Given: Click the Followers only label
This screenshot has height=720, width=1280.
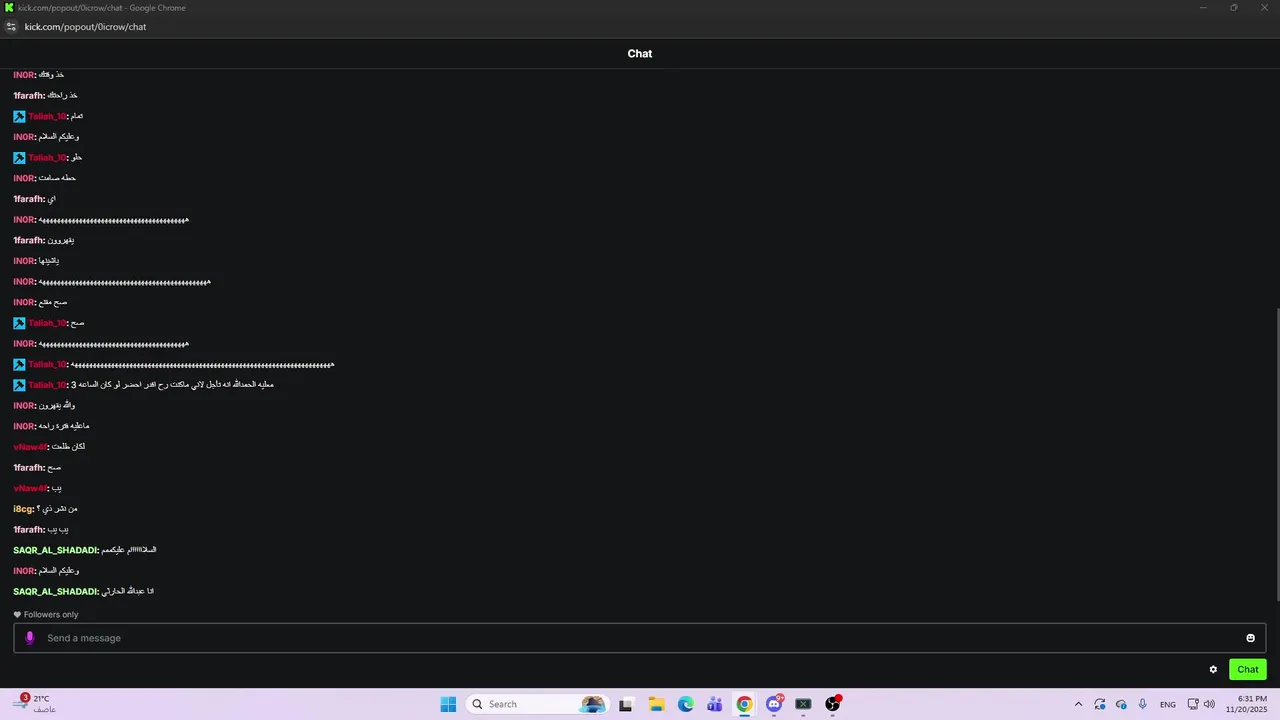Looking at the screenshot, I should 51,615.
